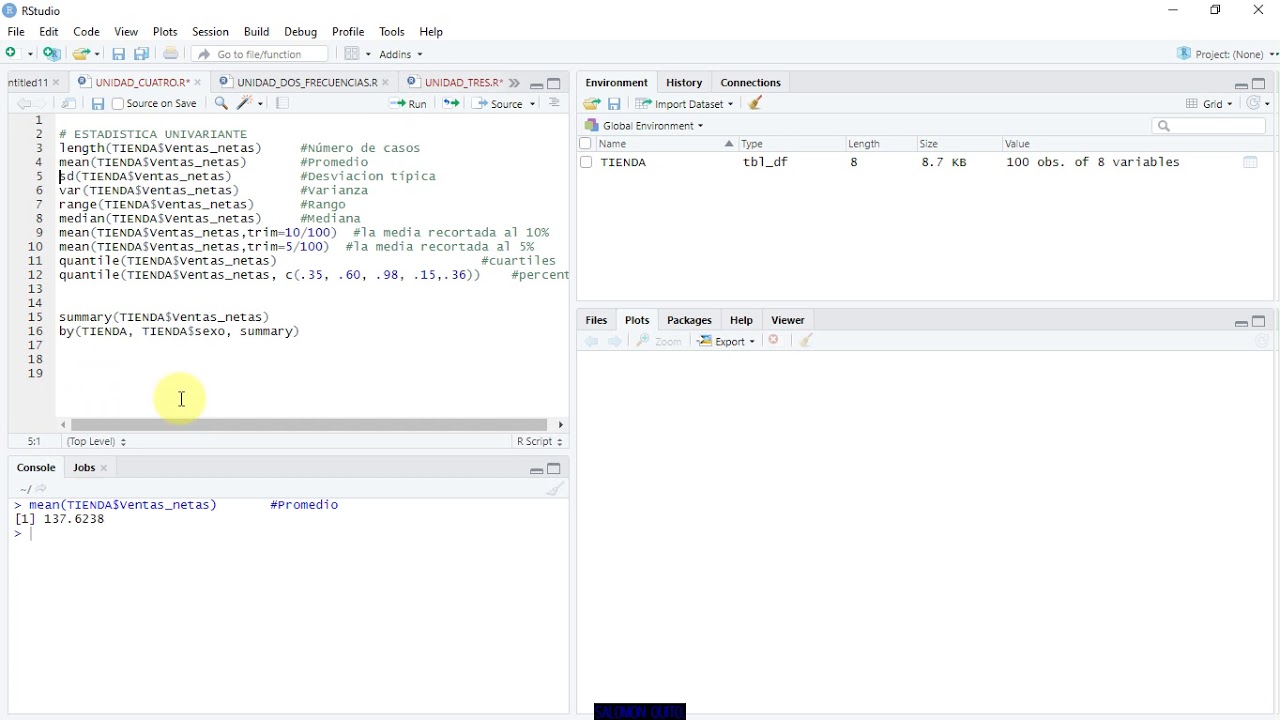Click the Go to file/function field
Viewport: 1280px width, 720px height.
(260, 54)
